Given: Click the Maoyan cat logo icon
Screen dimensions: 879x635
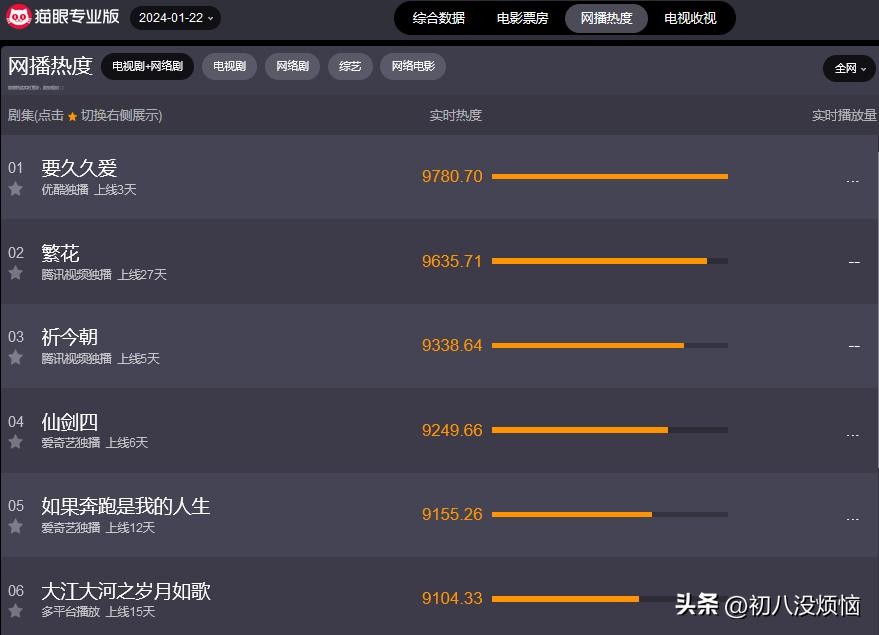Looking at the screenshot, I should coord(18,17).
